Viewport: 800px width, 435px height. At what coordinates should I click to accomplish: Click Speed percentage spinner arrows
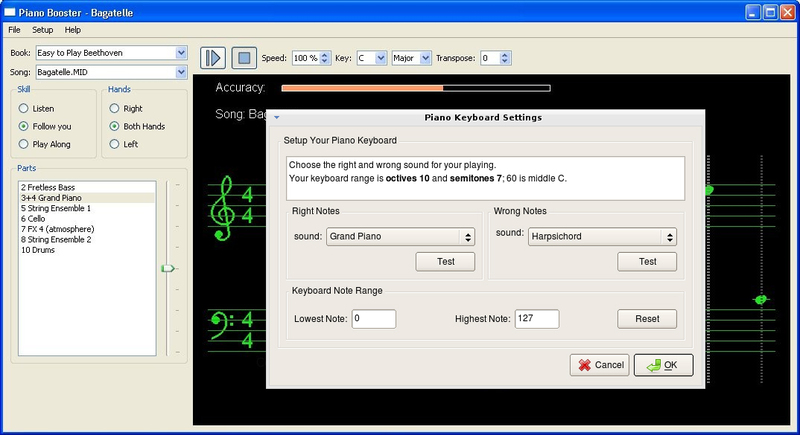pyautogui.click(x=325, y=58)
